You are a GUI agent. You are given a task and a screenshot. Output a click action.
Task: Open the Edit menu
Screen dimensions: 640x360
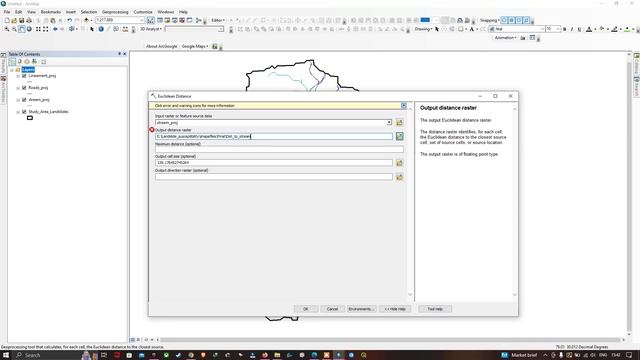pos(19,12)
